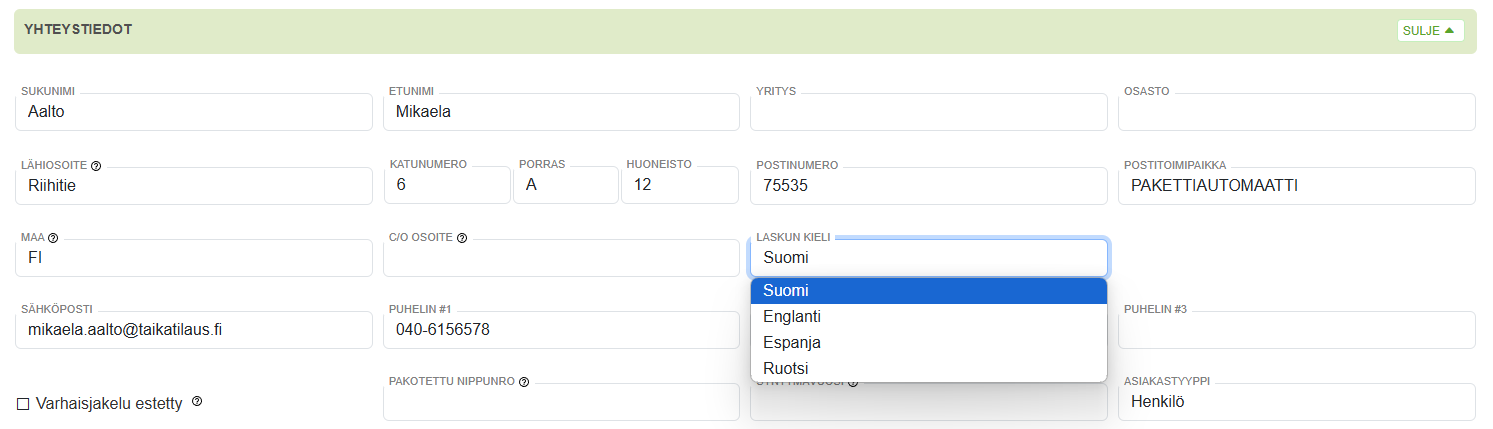Click the Maa field containing FI

194,258
